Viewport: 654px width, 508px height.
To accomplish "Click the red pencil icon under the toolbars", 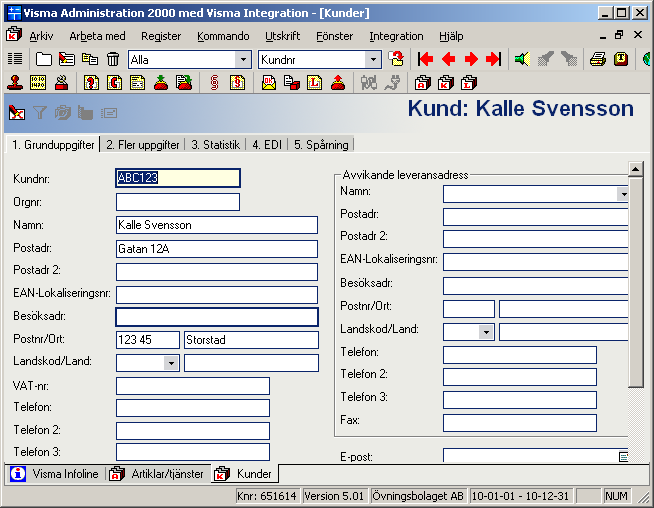I will pos(17,113).
